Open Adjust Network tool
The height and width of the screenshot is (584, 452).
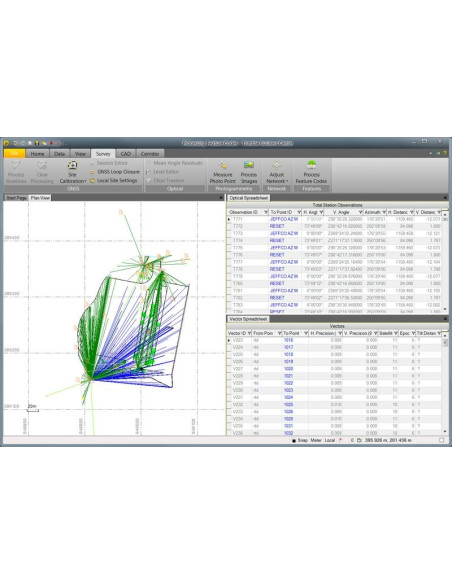[277, 172]
